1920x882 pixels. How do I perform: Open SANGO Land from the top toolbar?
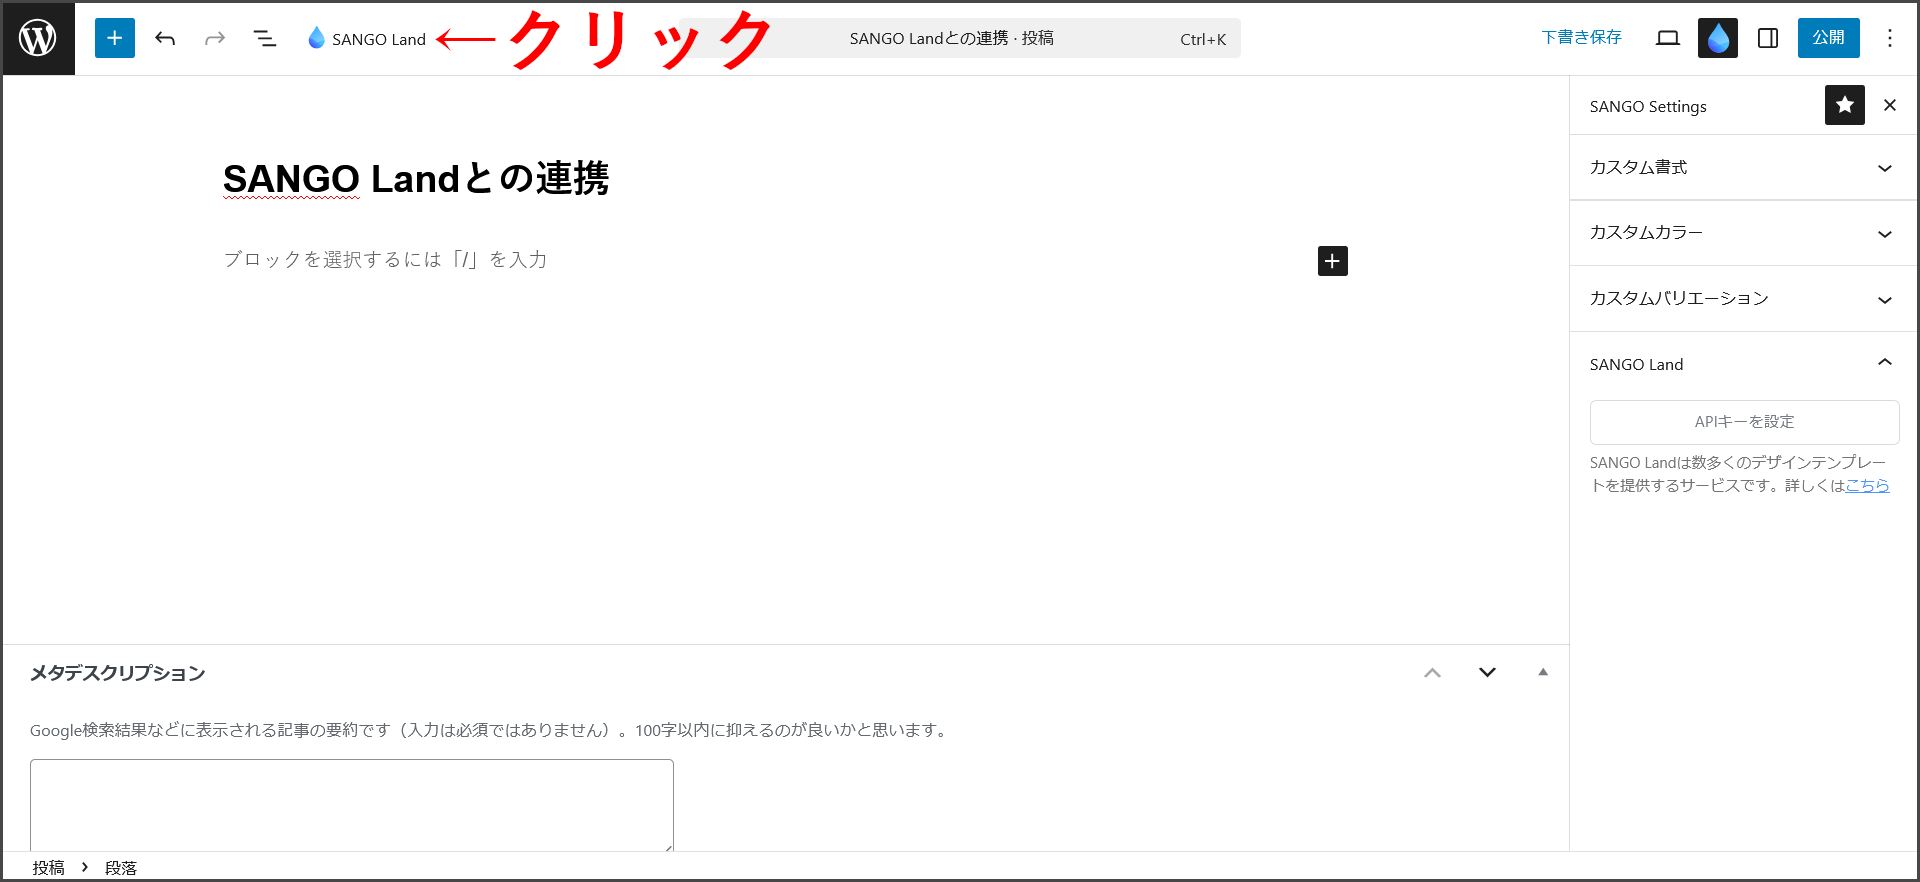367,38
